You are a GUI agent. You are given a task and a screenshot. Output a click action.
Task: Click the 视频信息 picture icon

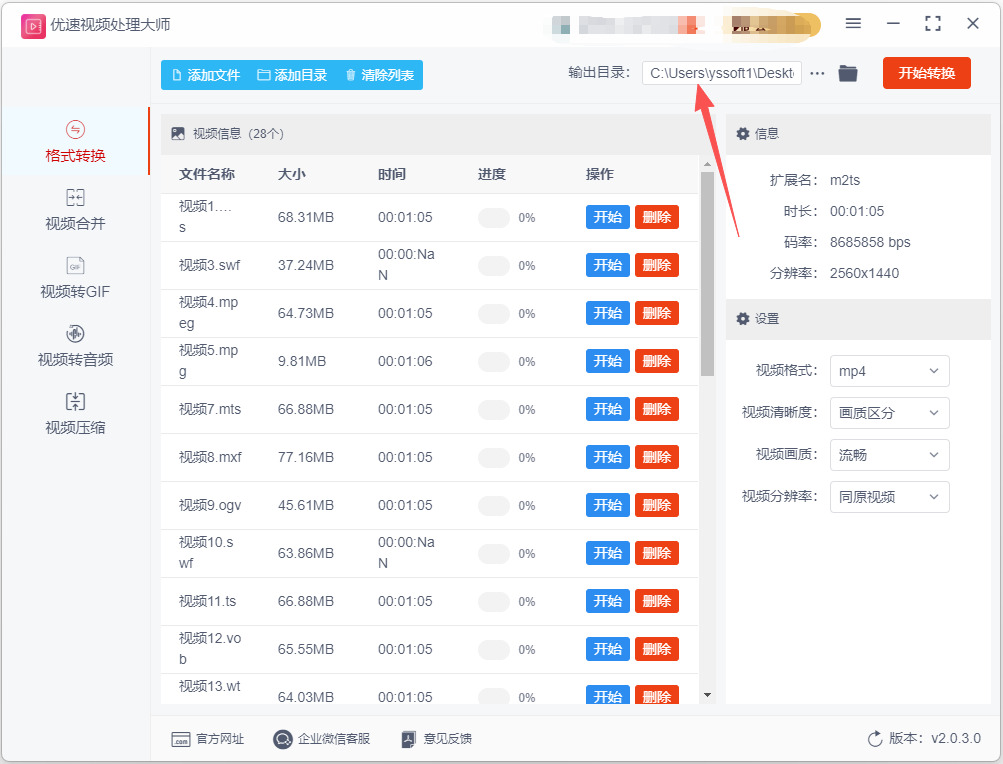point(178,133)
